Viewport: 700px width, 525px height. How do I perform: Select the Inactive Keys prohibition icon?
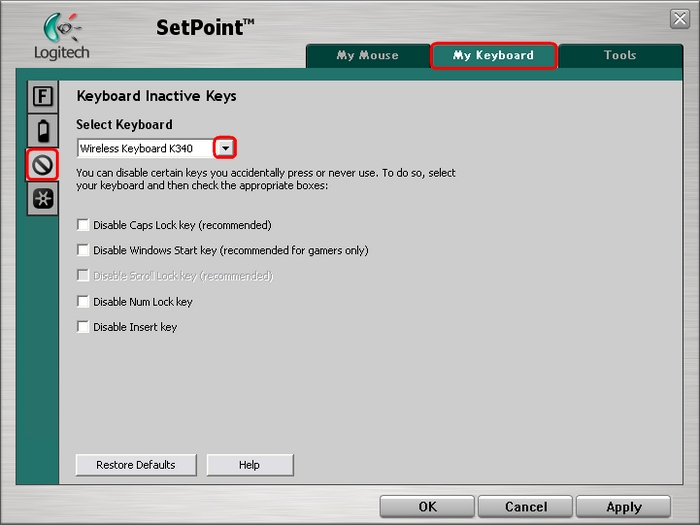[43, 164]
